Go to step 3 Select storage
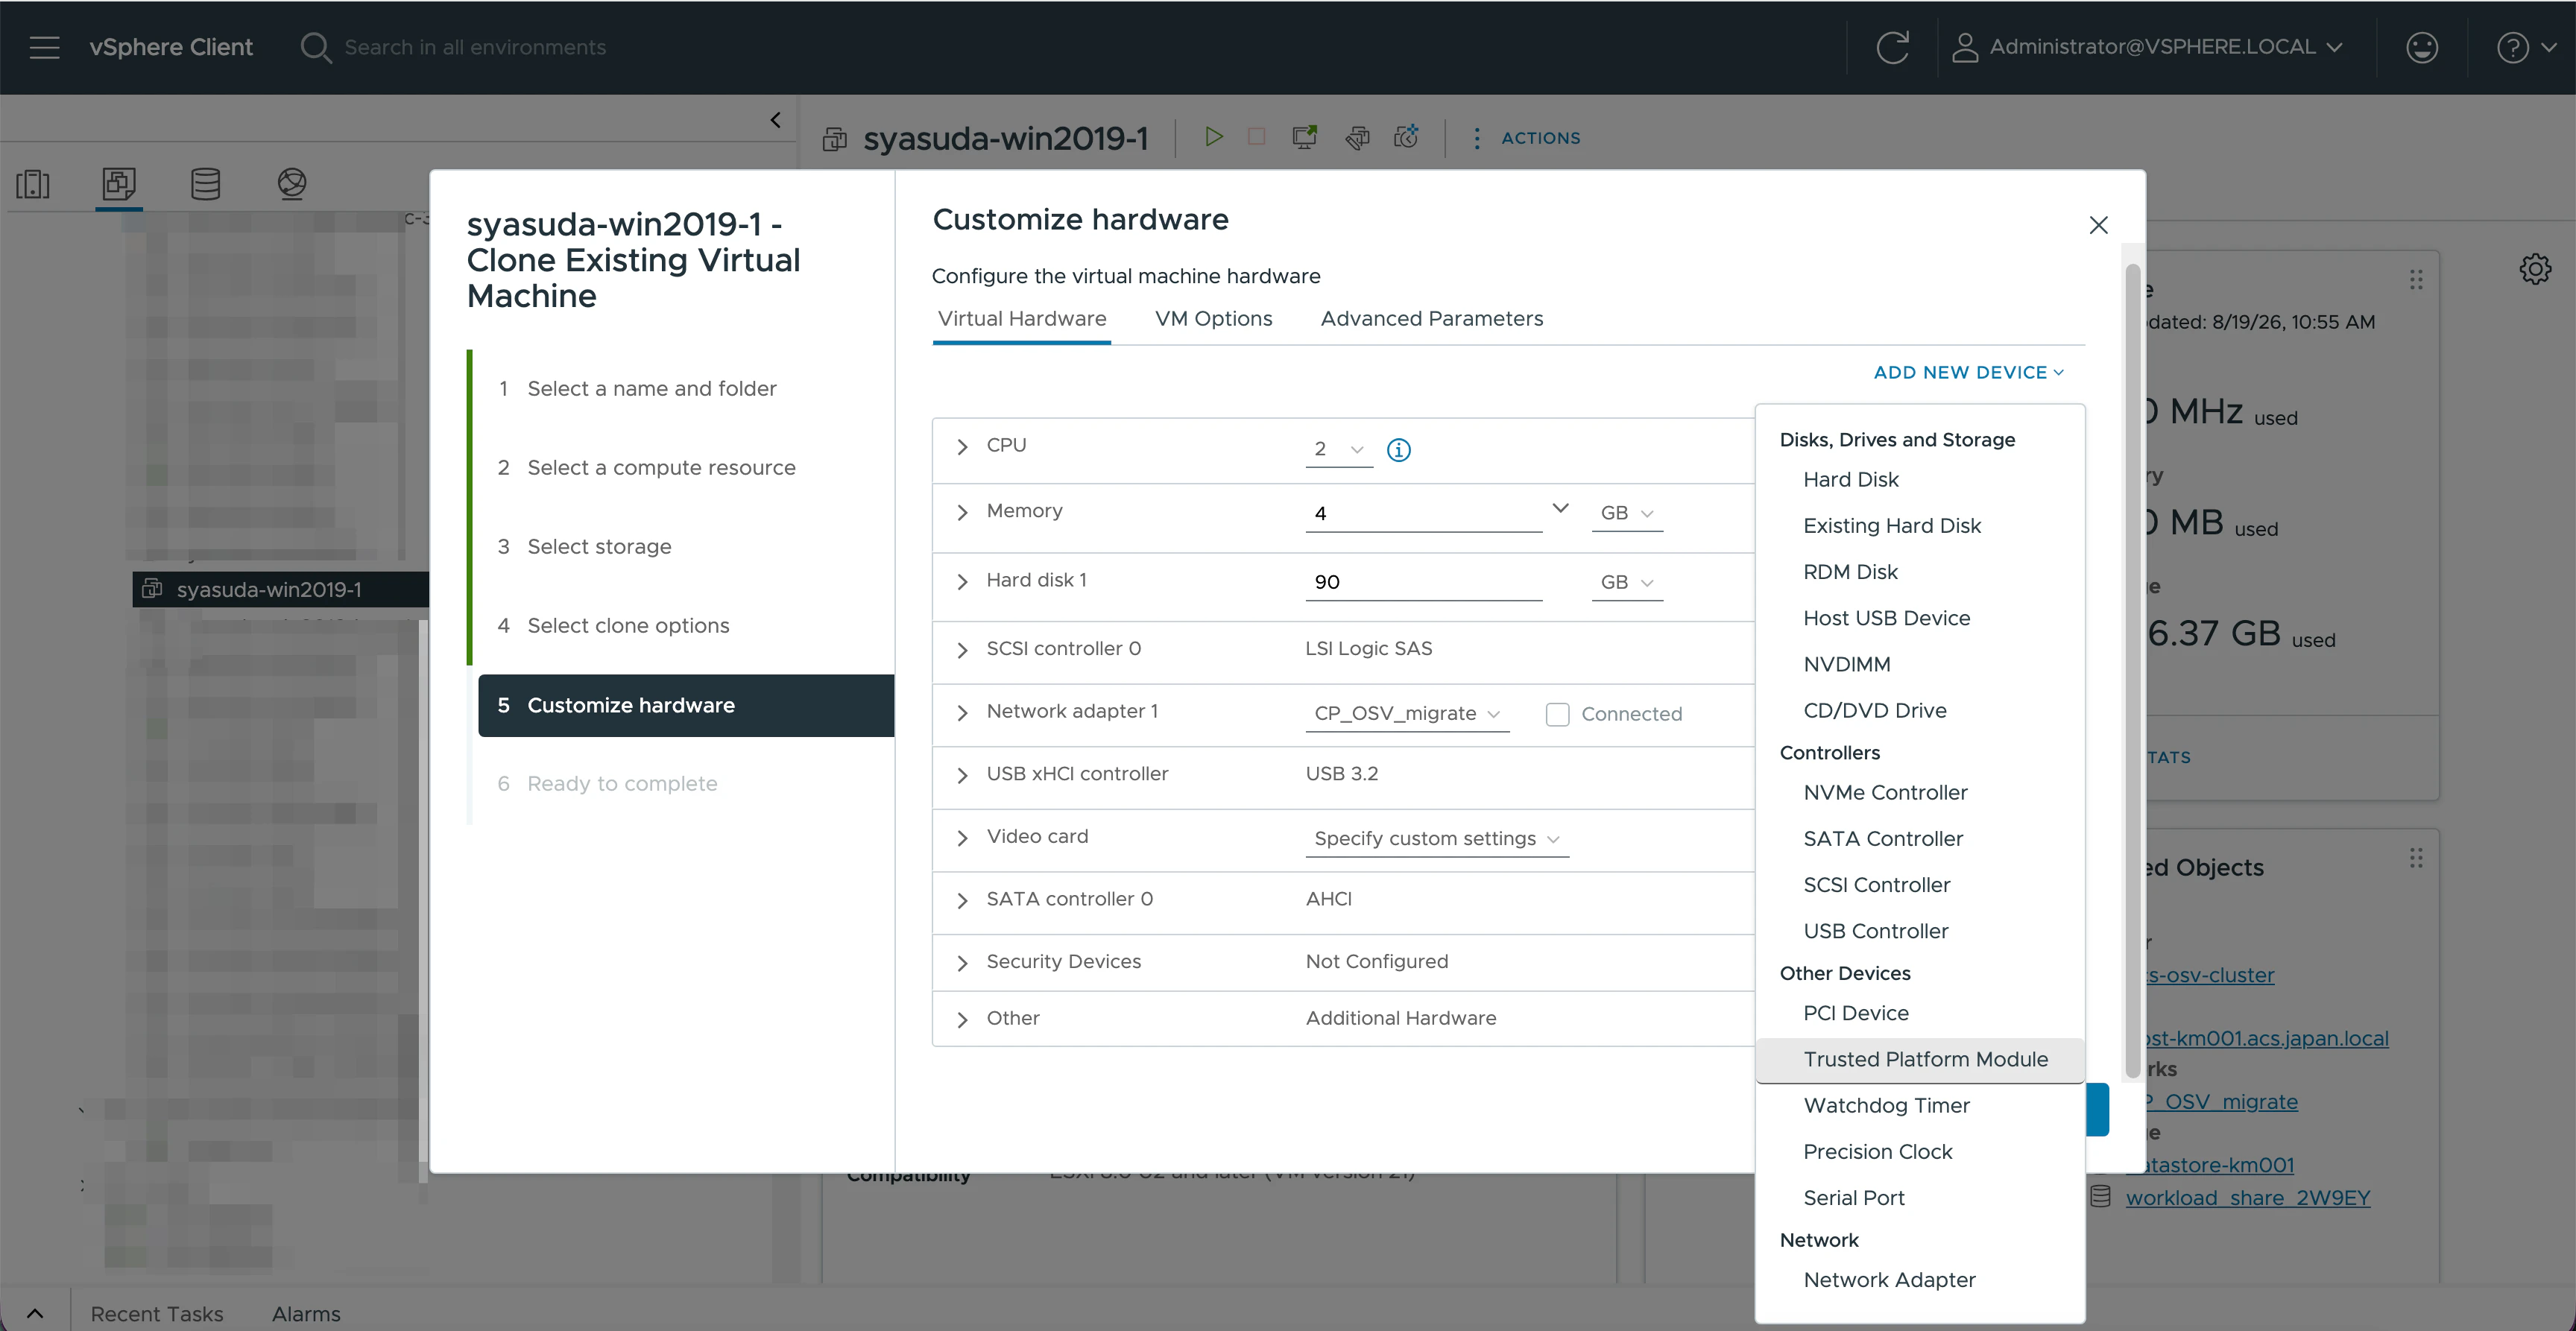2576x1331 pixels. pyautogui.click(x=599, y=547)
